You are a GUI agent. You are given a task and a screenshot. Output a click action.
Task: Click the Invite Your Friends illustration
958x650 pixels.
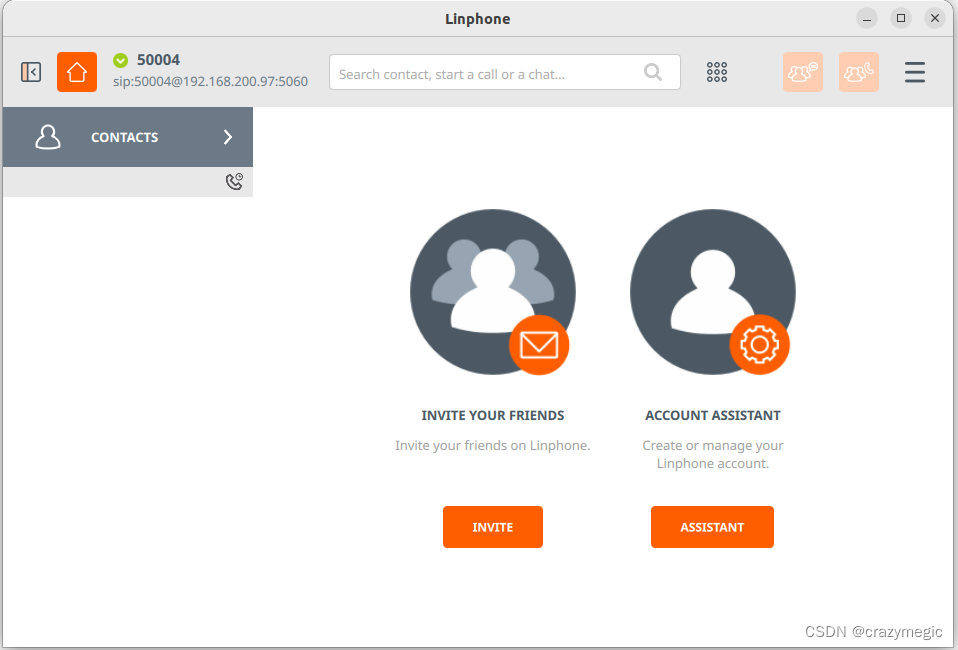pos(493,292)
